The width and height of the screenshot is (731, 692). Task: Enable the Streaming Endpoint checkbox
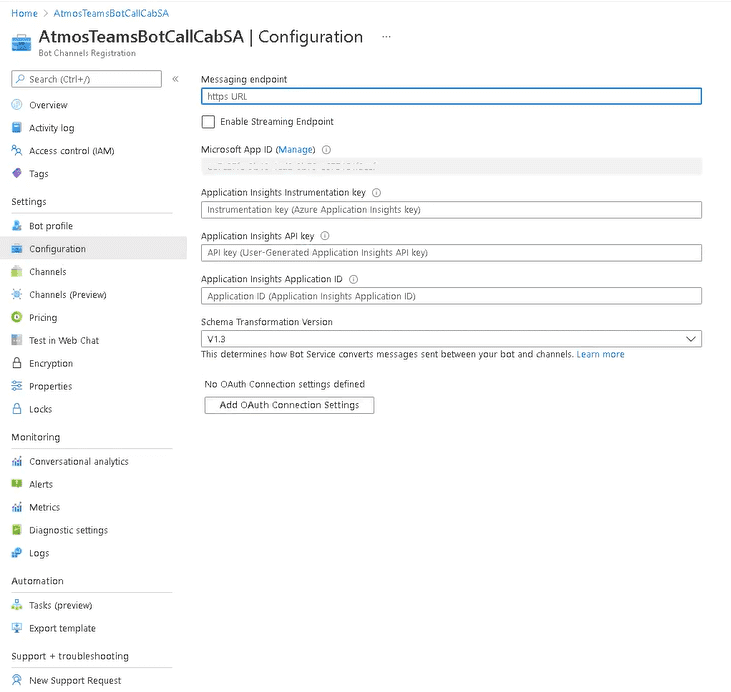point(208,122)
